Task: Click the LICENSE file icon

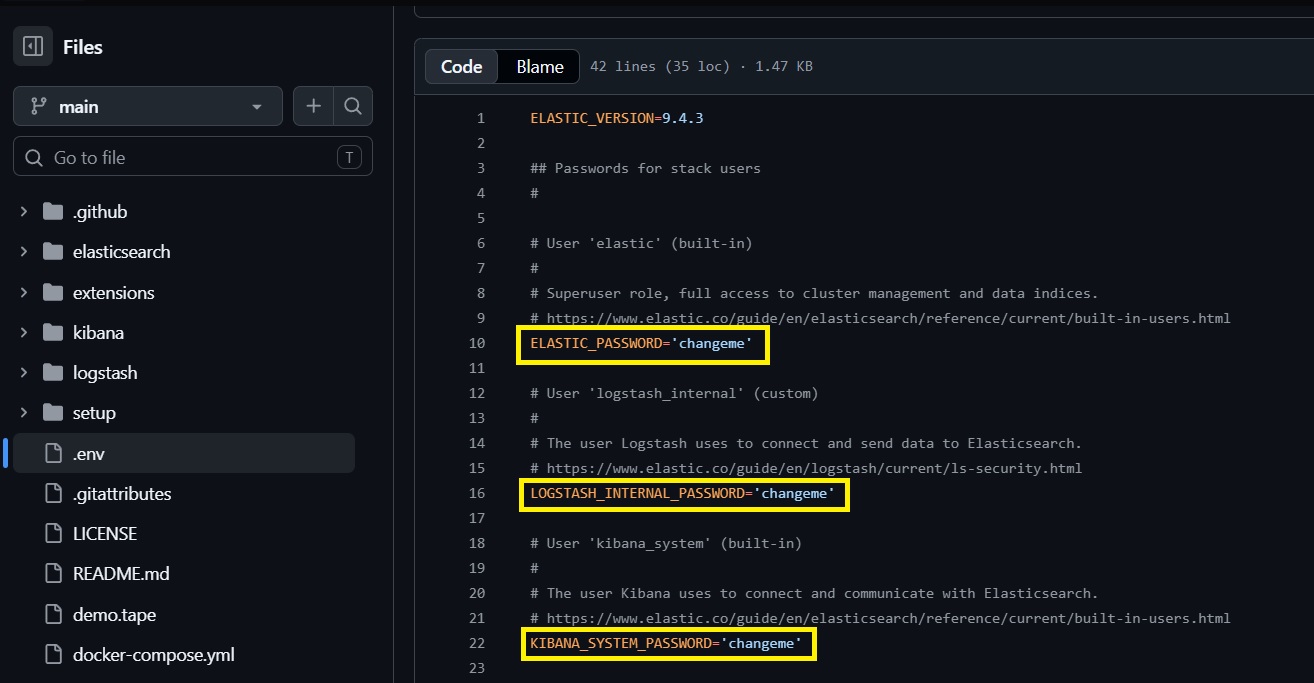Action: [53, 534]
